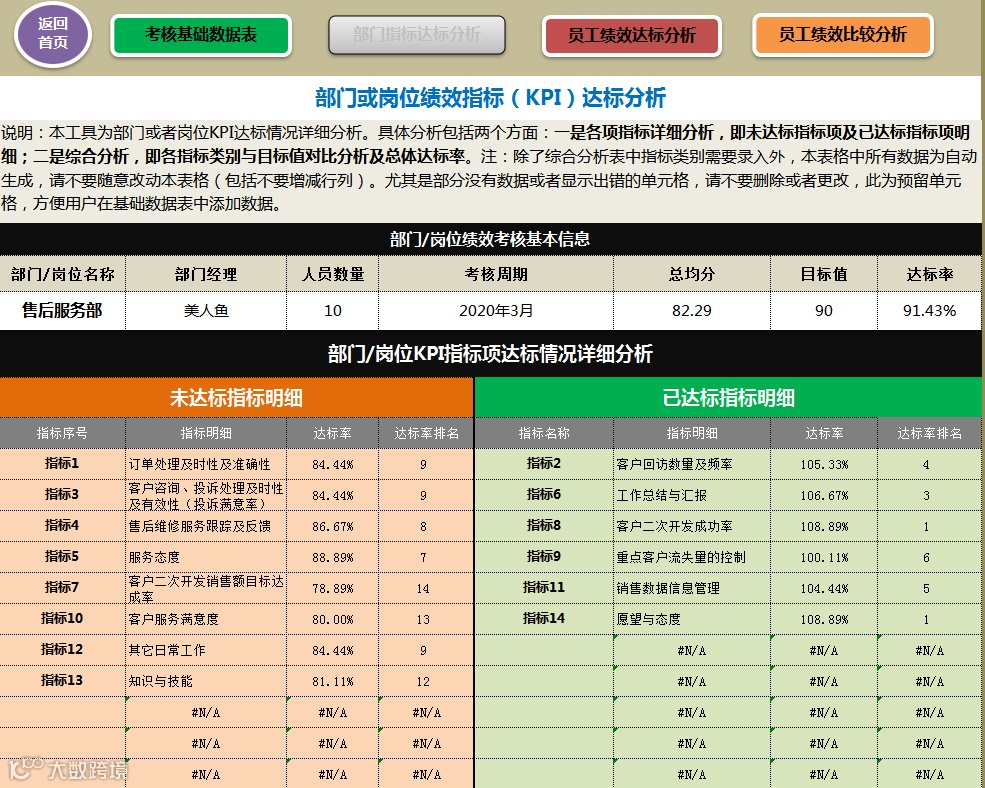
Task: Click the 指标序号 column header
Action: coord(62,433)
